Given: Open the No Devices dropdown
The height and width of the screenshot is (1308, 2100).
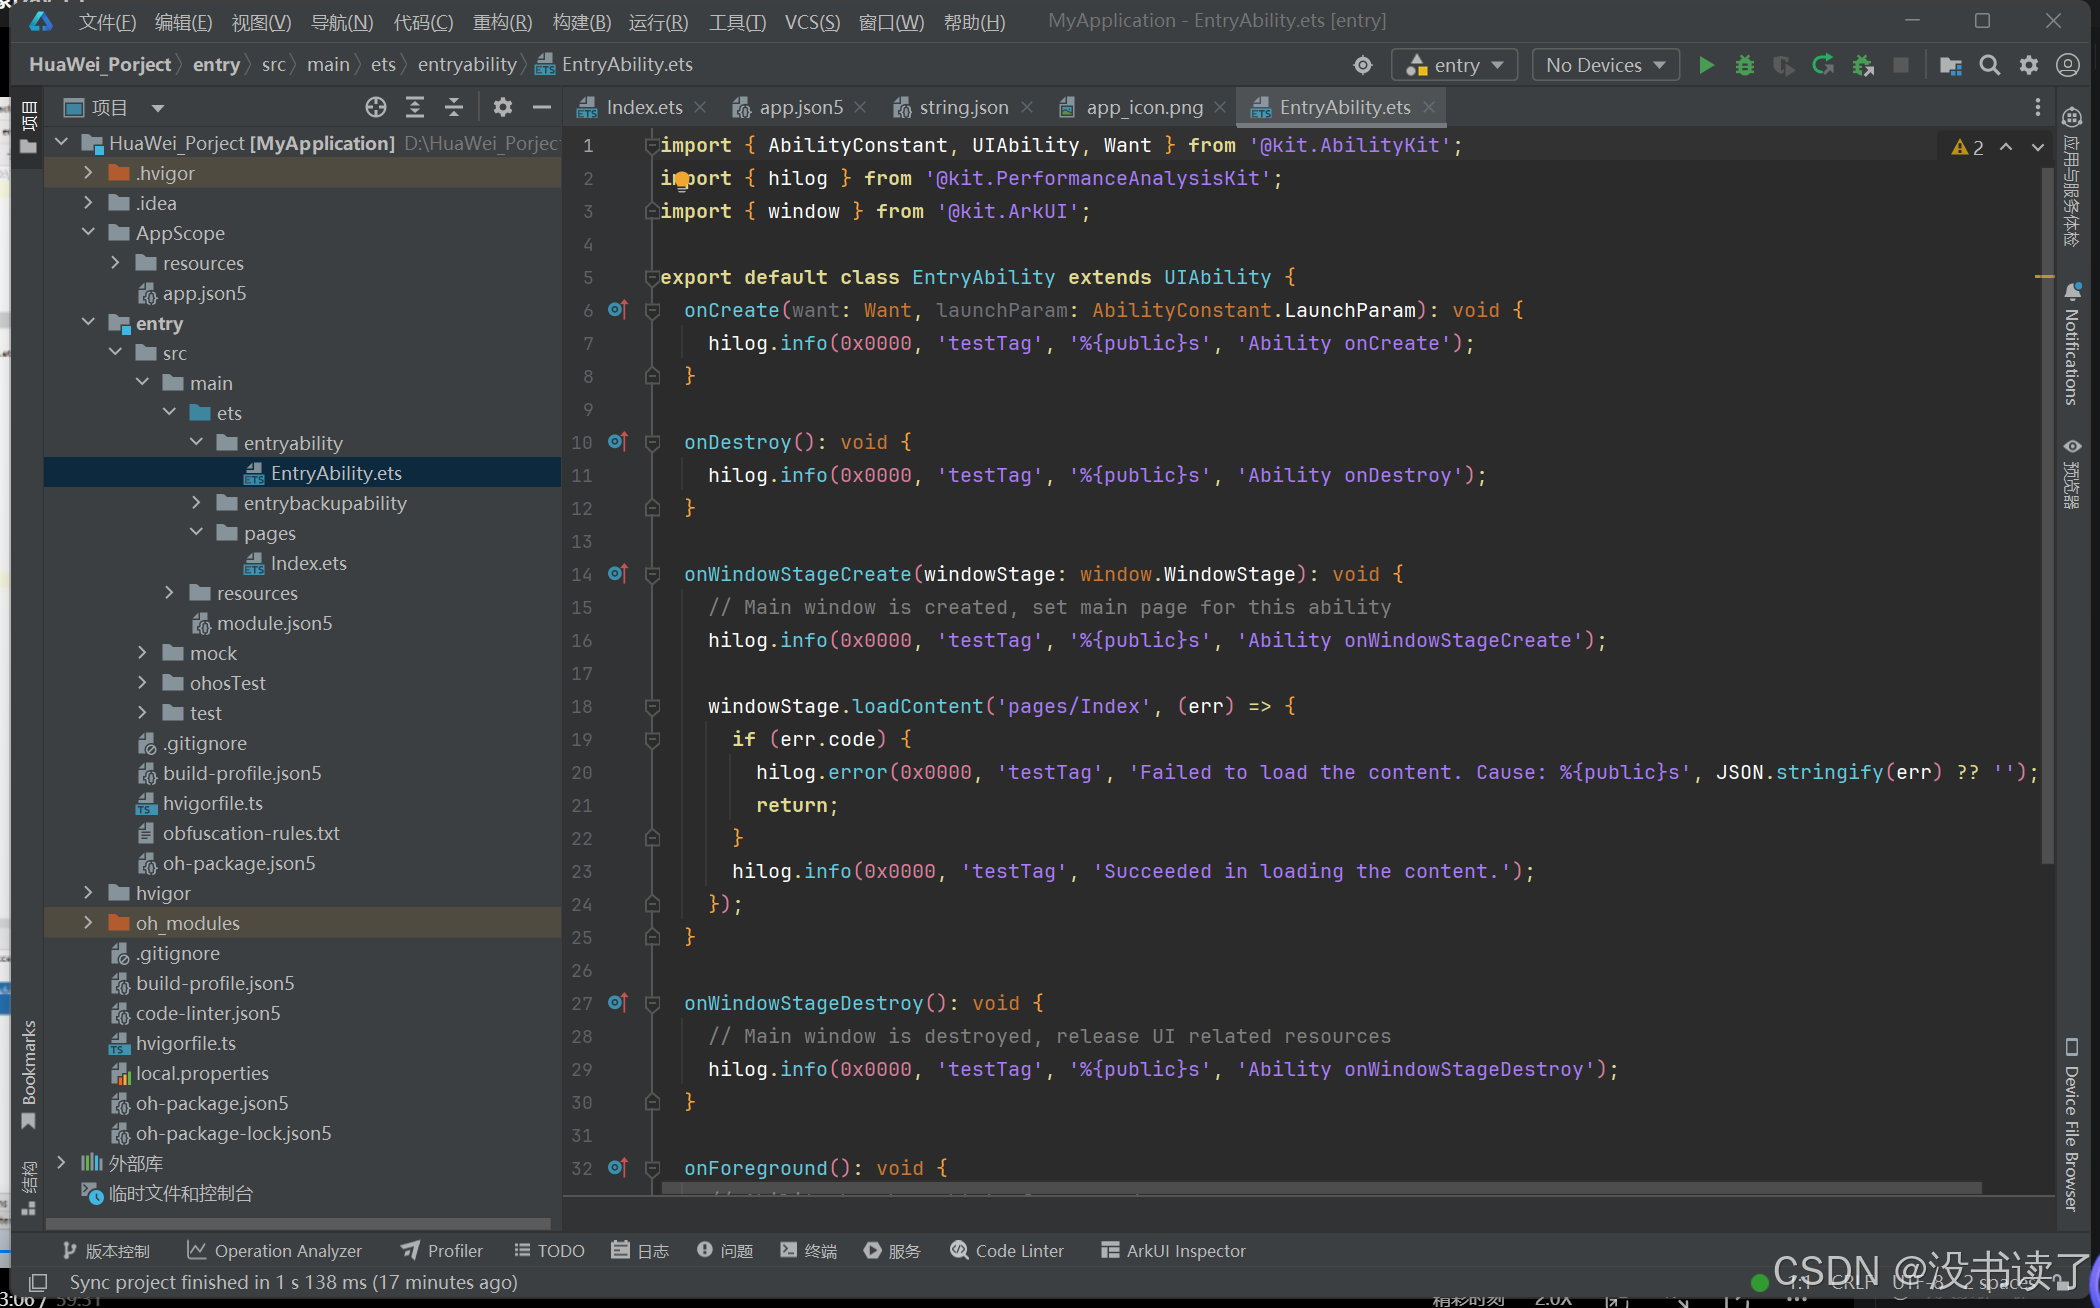Looking at the screenshot, I should coord(1605,66).
